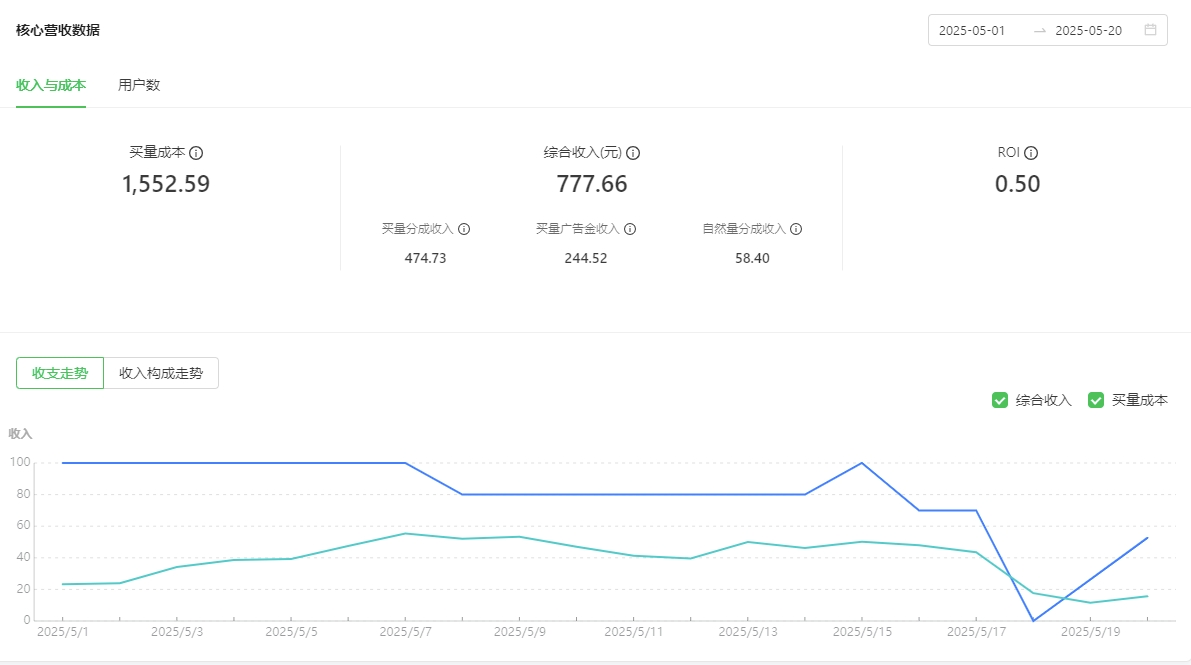
Task: Click the 2025/5/1 axis label
Action: [62, 632]
